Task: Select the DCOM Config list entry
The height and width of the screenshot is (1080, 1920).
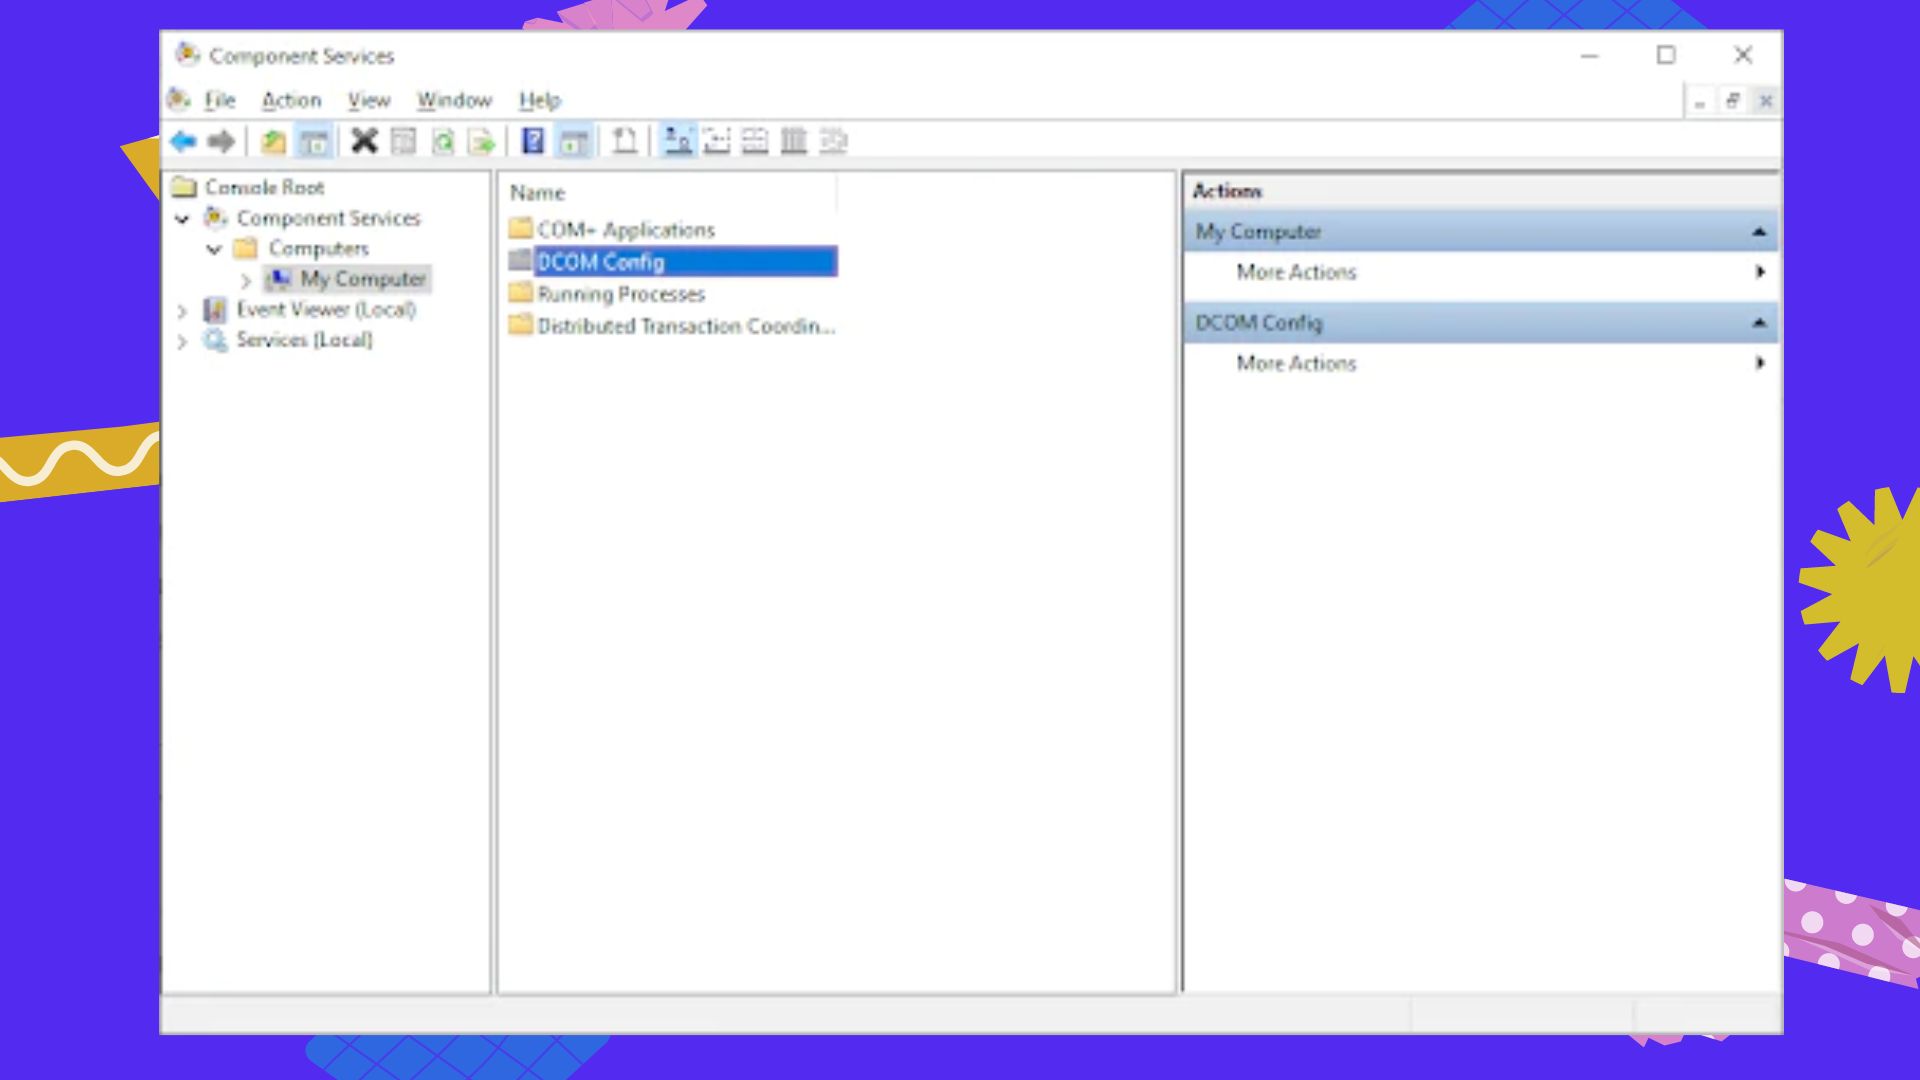Action: click(685, 262)
